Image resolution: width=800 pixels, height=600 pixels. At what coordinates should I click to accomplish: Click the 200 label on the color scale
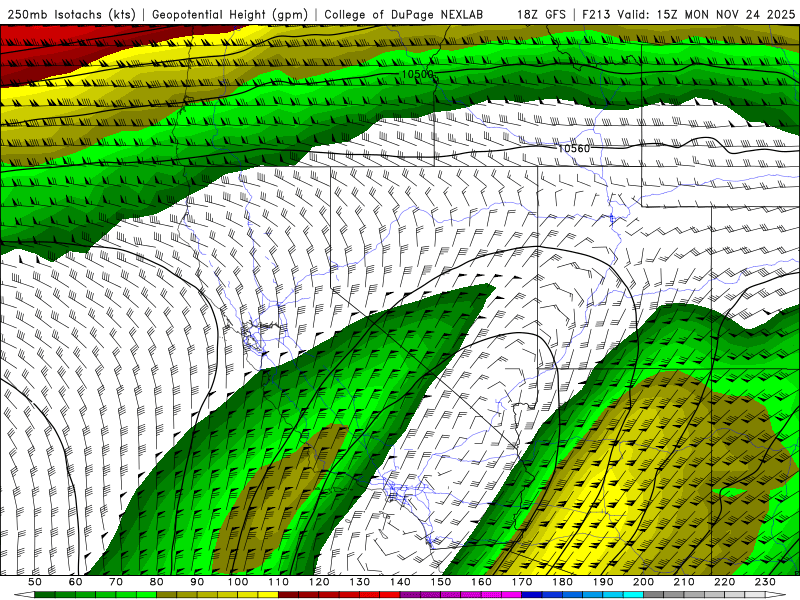(644, 582)
